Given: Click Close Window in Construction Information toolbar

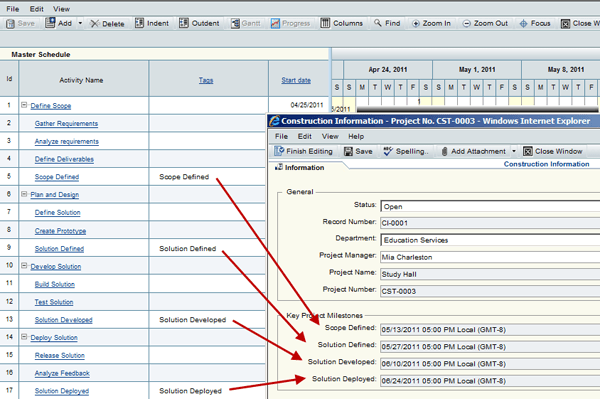Looking at the screenshot, I should click(553, 151).
